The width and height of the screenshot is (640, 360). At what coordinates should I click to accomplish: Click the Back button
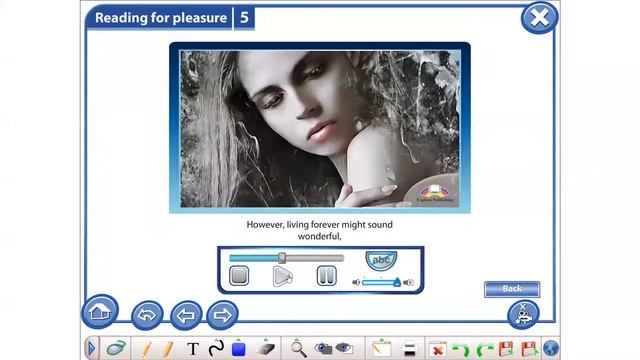[512, 289]
